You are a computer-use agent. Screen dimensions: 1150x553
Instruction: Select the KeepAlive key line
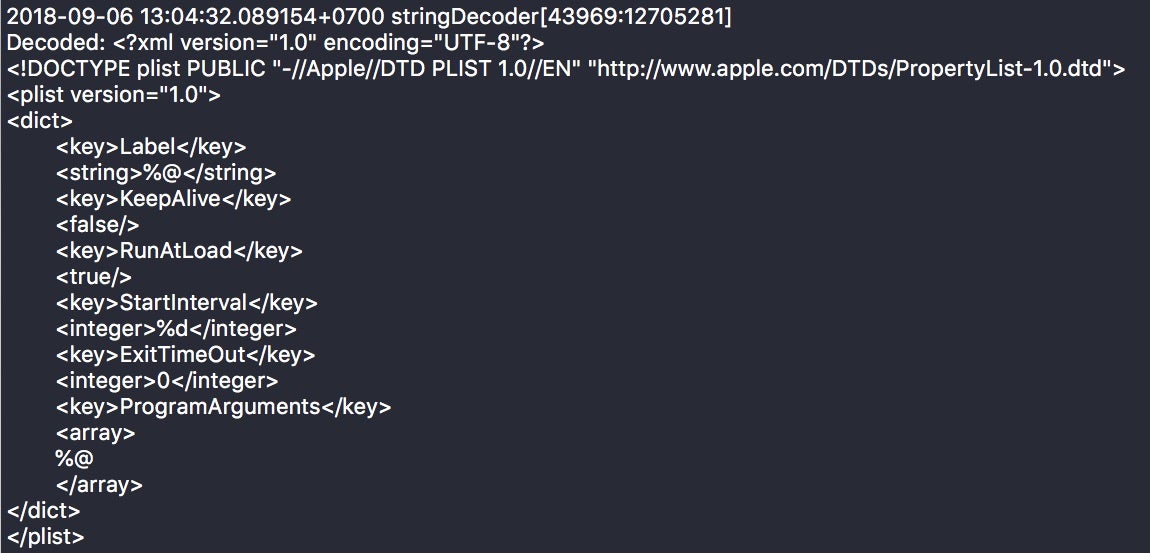173,199
